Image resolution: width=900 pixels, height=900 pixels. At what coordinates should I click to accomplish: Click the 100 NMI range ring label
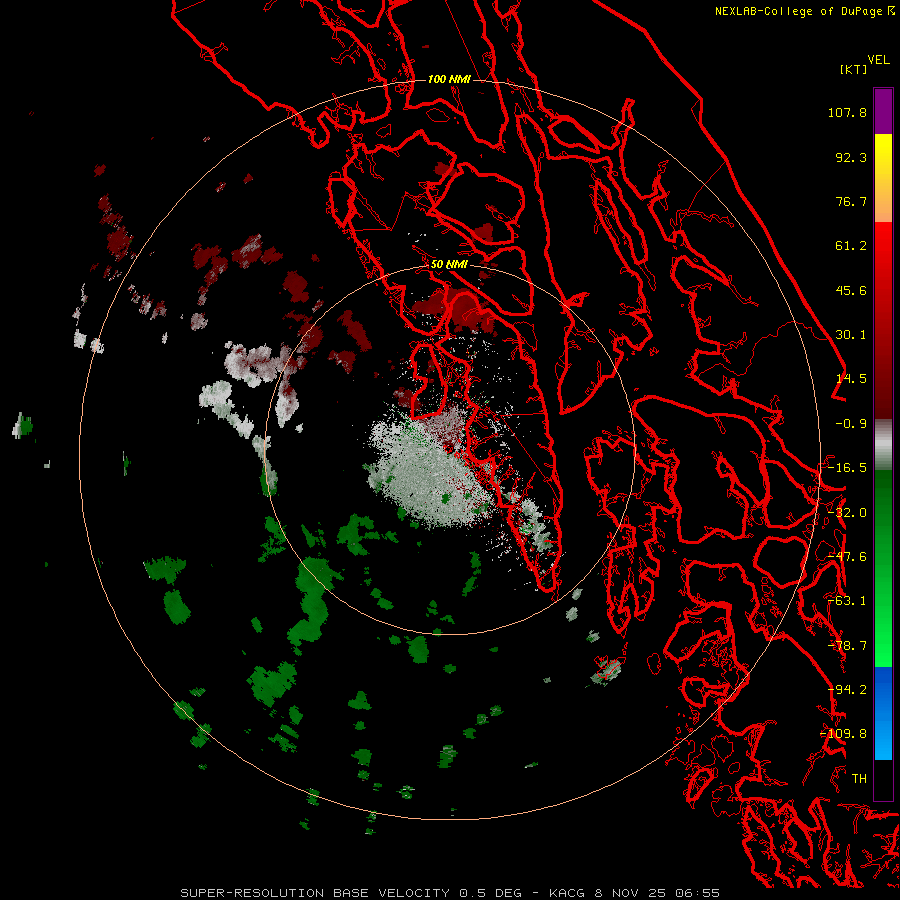pos(449,79)
